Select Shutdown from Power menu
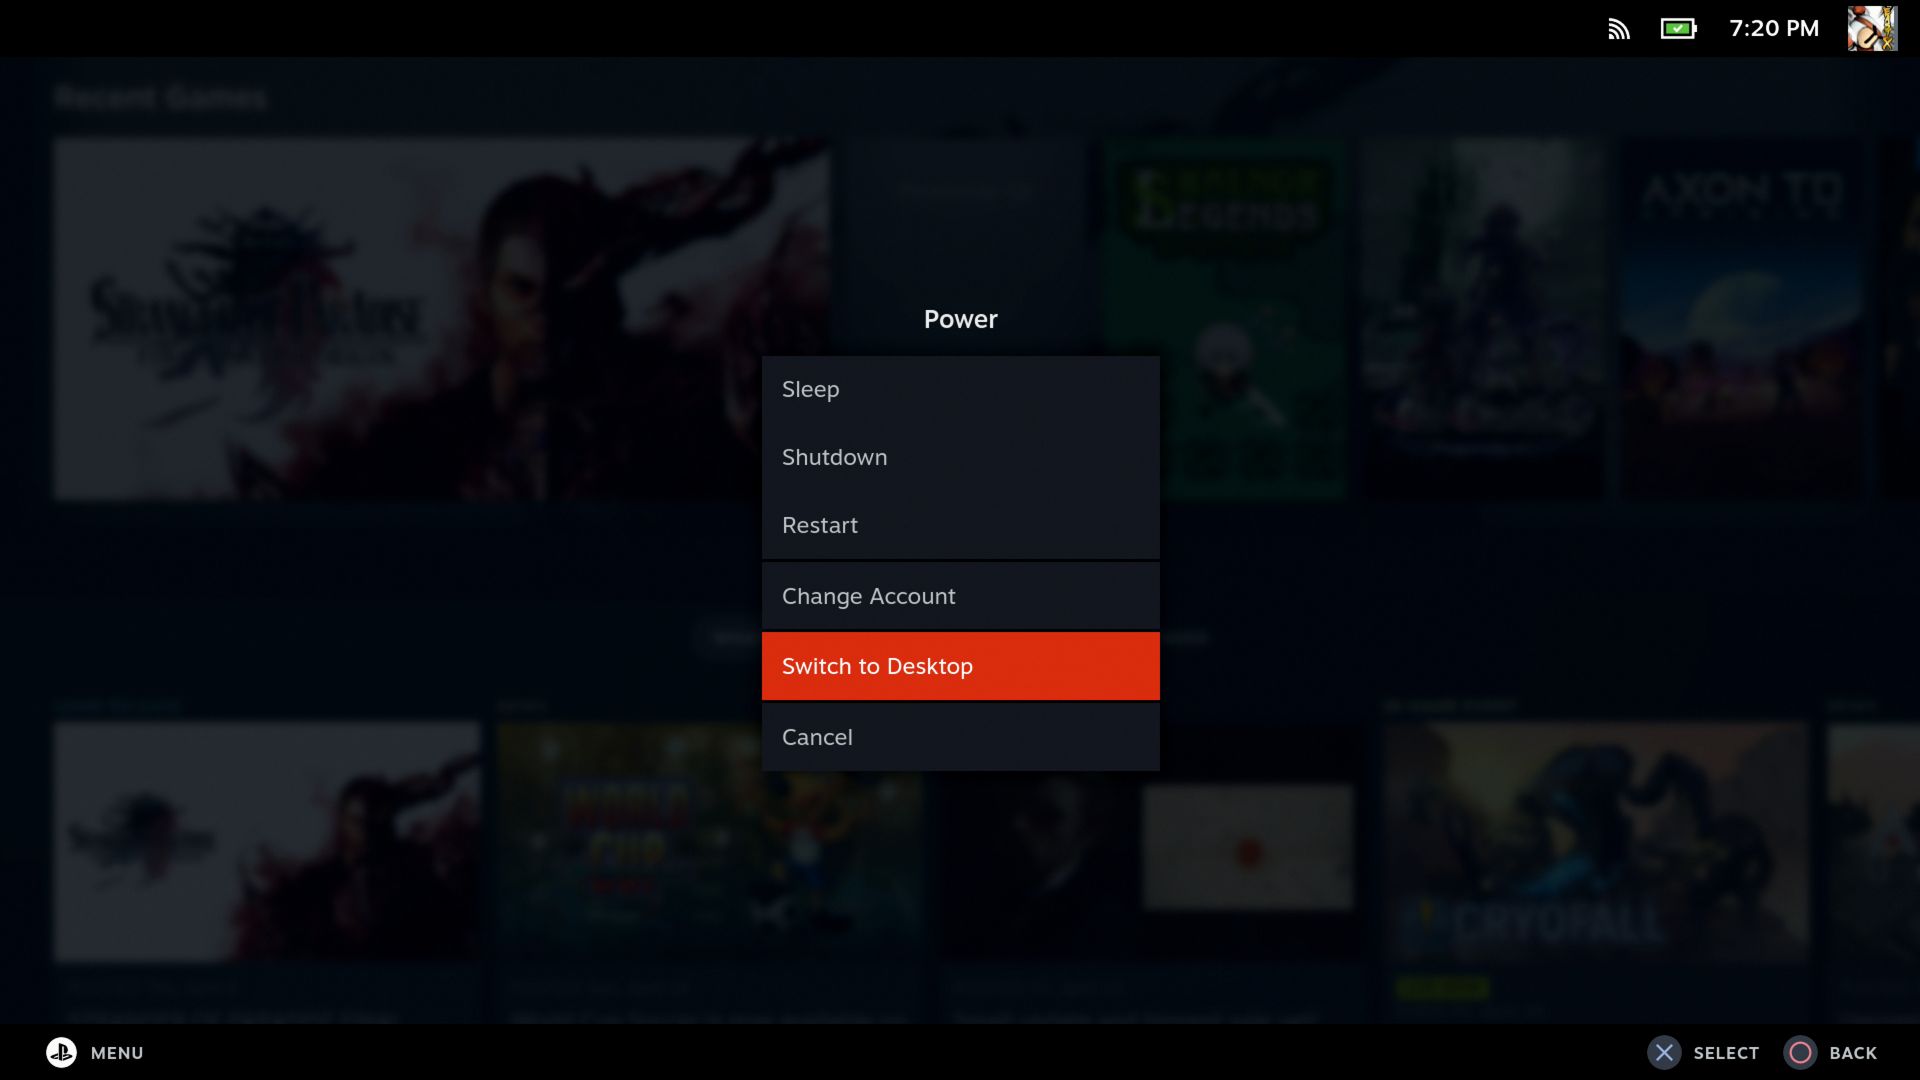The image size is (1920, 1080). pos(960,456)
